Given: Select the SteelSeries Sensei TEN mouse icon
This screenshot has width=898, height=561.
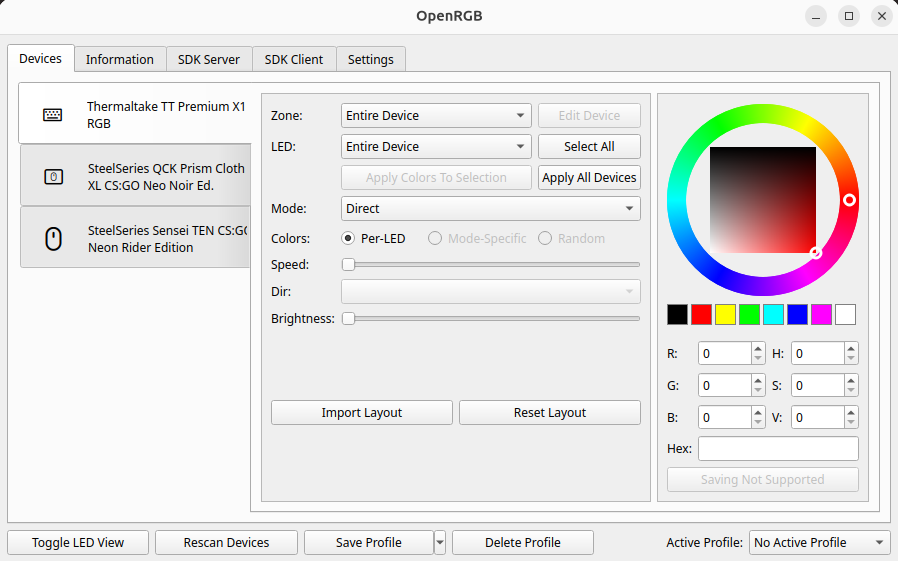Looking at the screenshot, I should pos(53,239).
